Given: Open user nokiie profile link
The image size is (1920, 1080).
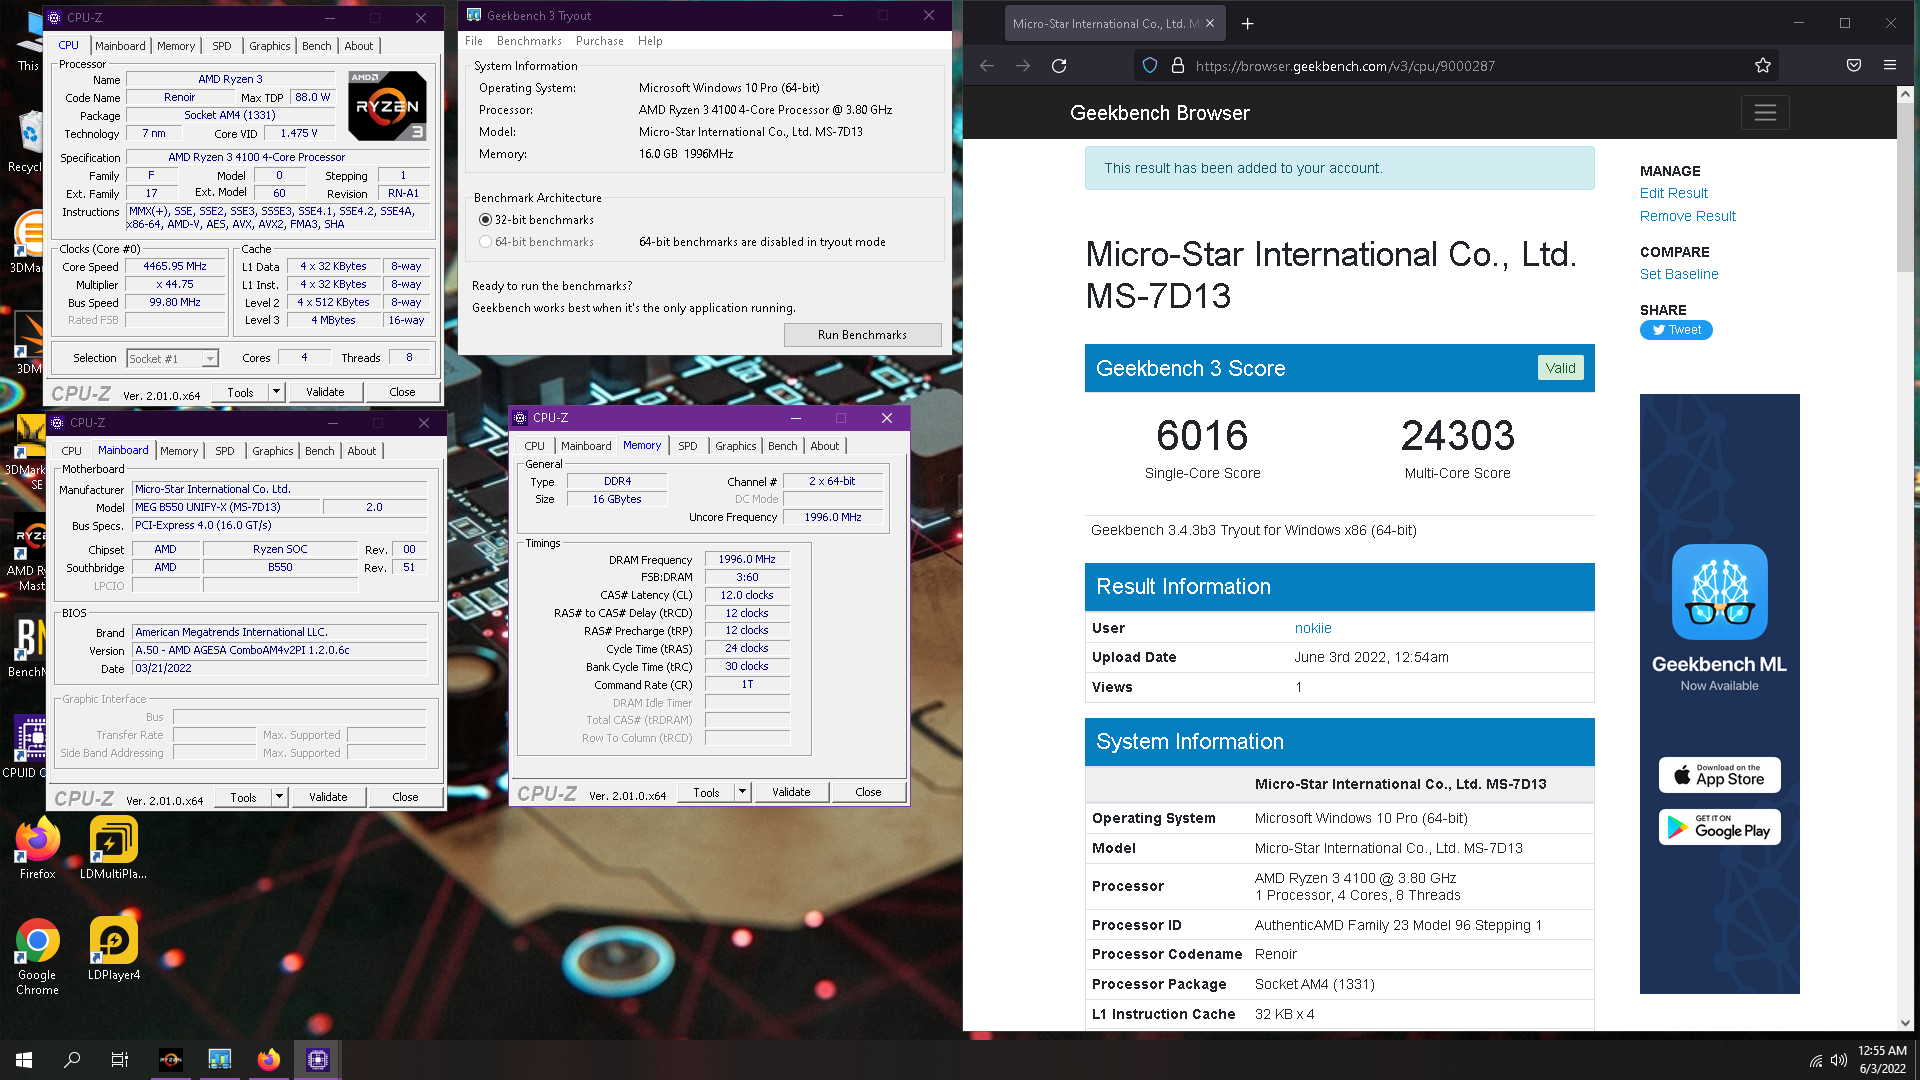Looking at the screenshot, I should [1313, 628].
